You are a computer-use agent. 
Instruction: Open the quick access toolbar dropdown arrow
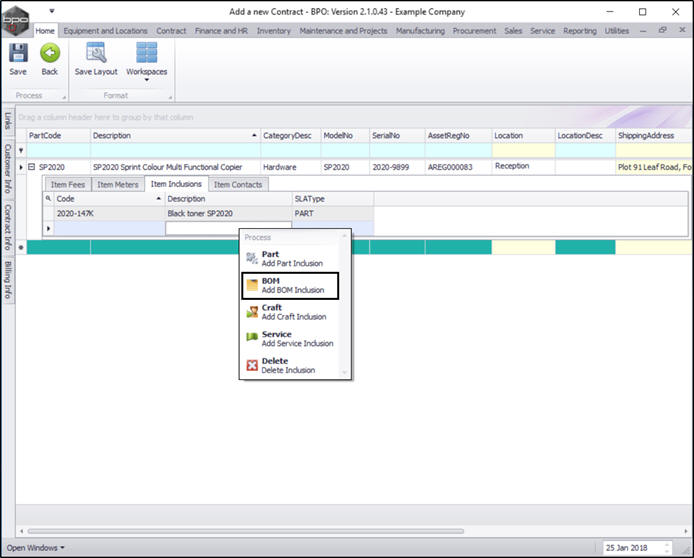(52, 11)
